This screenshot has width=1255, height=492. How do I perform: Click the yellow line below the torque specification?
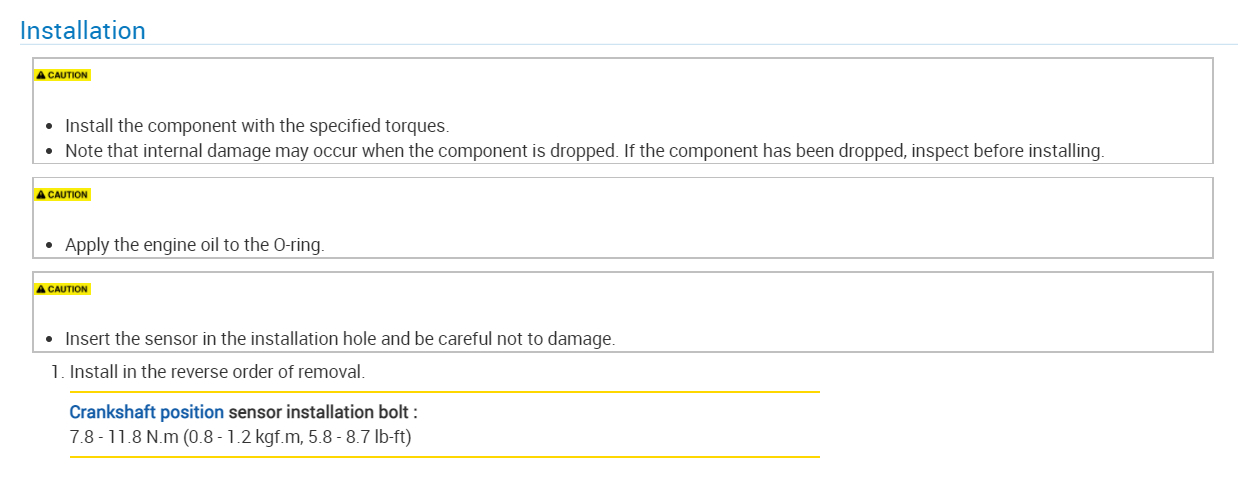444,457
